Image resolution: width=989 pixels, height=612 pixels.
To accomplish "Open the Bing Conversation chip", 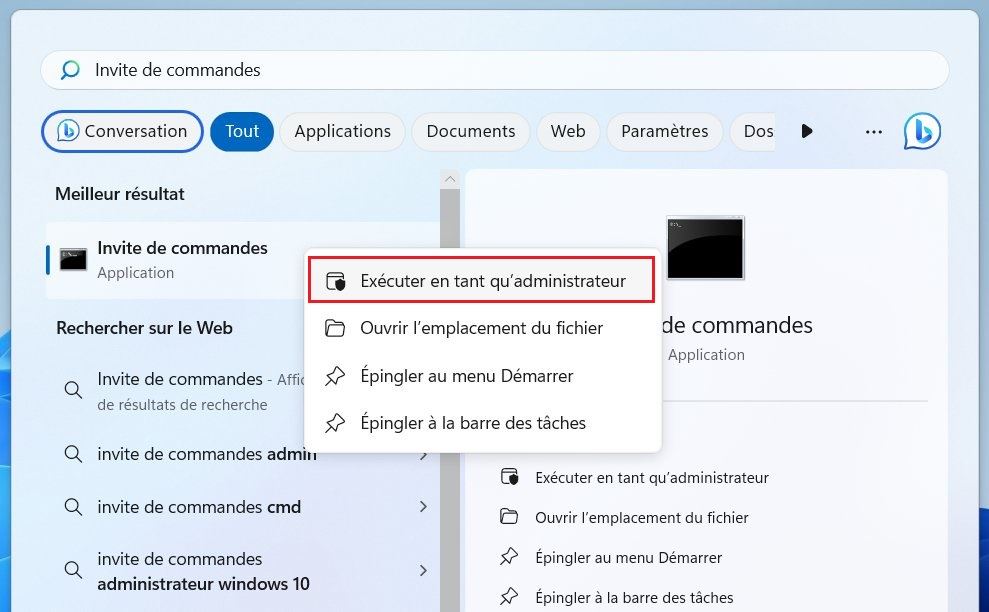I will [122, 131].
